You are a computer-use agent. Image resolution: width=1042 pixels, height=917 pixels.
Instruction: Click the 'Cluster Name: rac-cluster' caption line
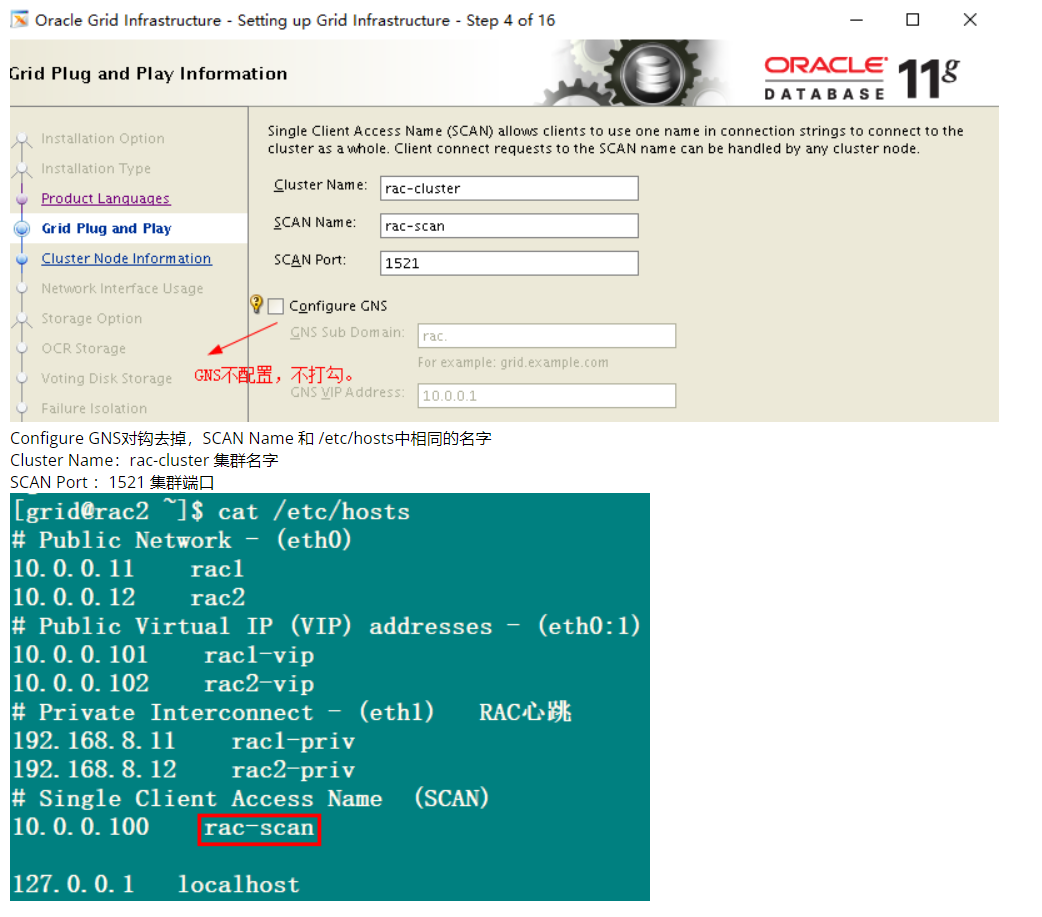[144, 460]
